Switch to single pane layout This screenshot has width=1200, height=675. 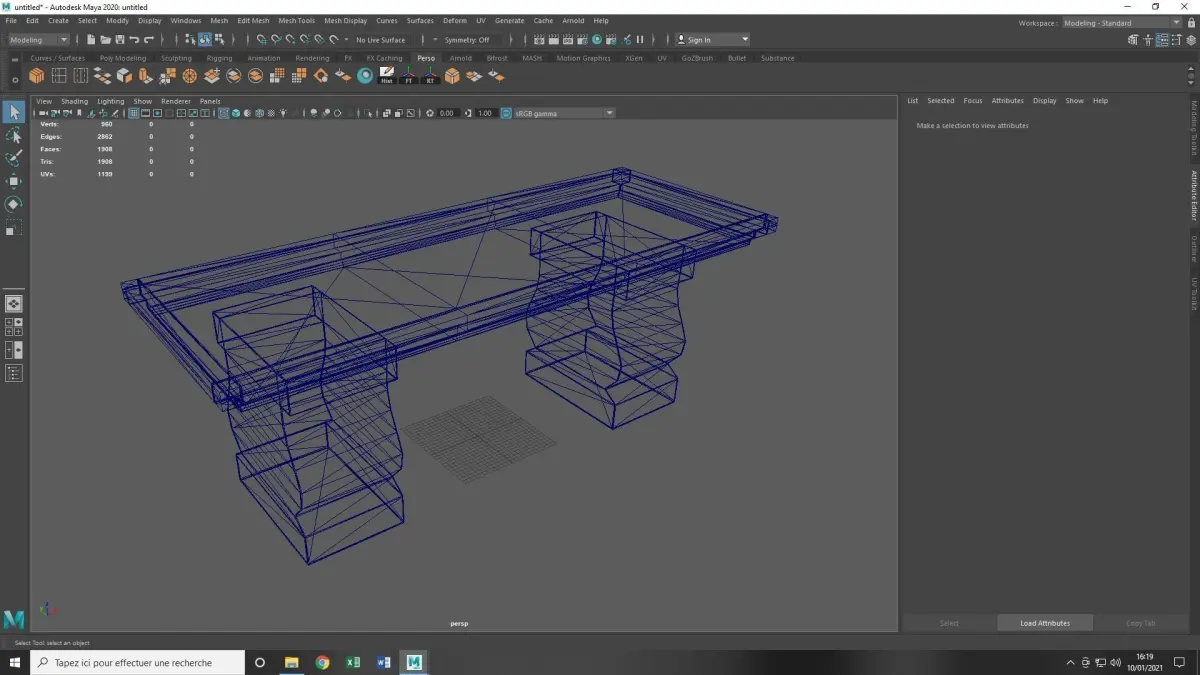click(x=14, y=304)
